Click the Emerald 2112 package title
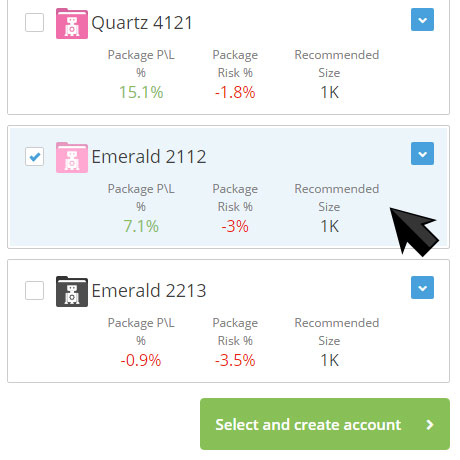460x460 pixels. pyautogui.click(x=149, y=157)
